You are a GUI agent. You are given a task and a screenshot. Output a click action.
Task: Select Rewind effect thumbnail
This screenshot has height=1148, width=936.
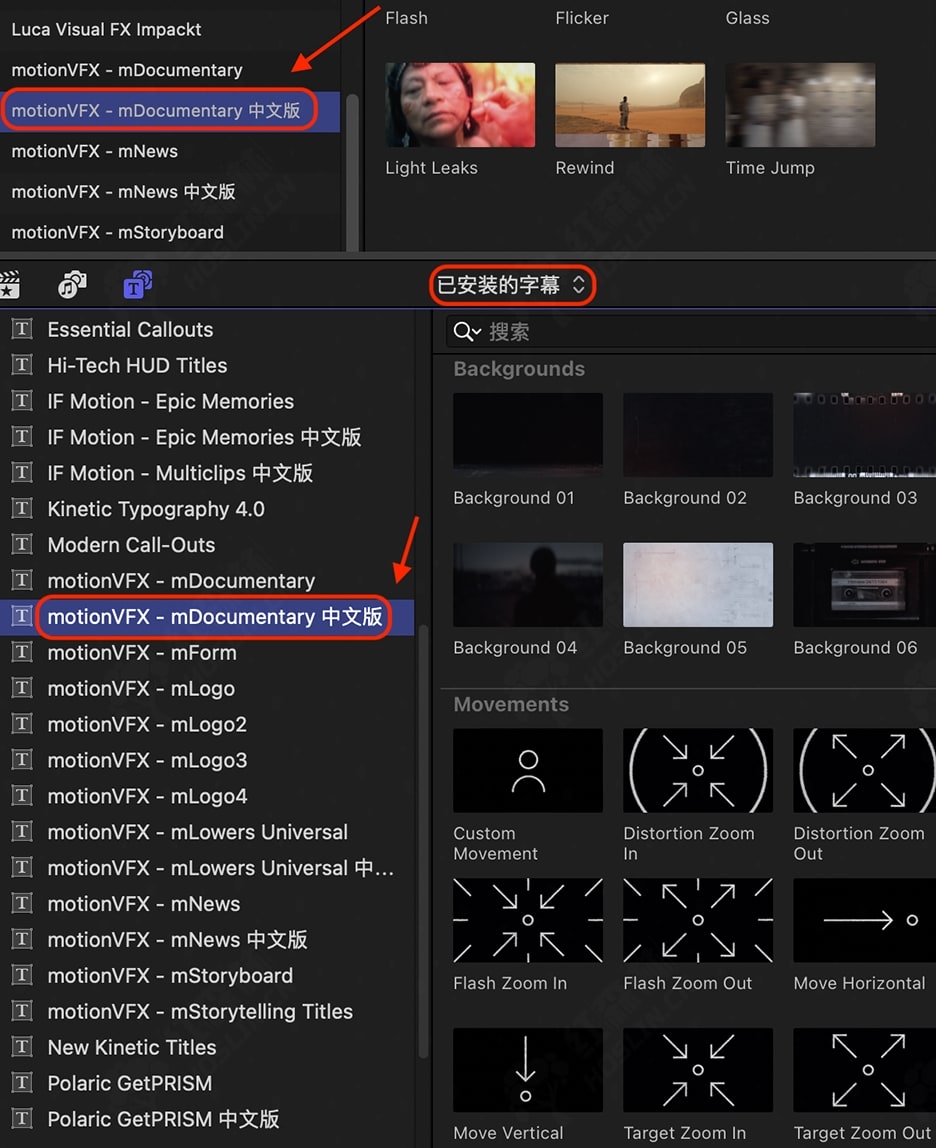point(630,105)
